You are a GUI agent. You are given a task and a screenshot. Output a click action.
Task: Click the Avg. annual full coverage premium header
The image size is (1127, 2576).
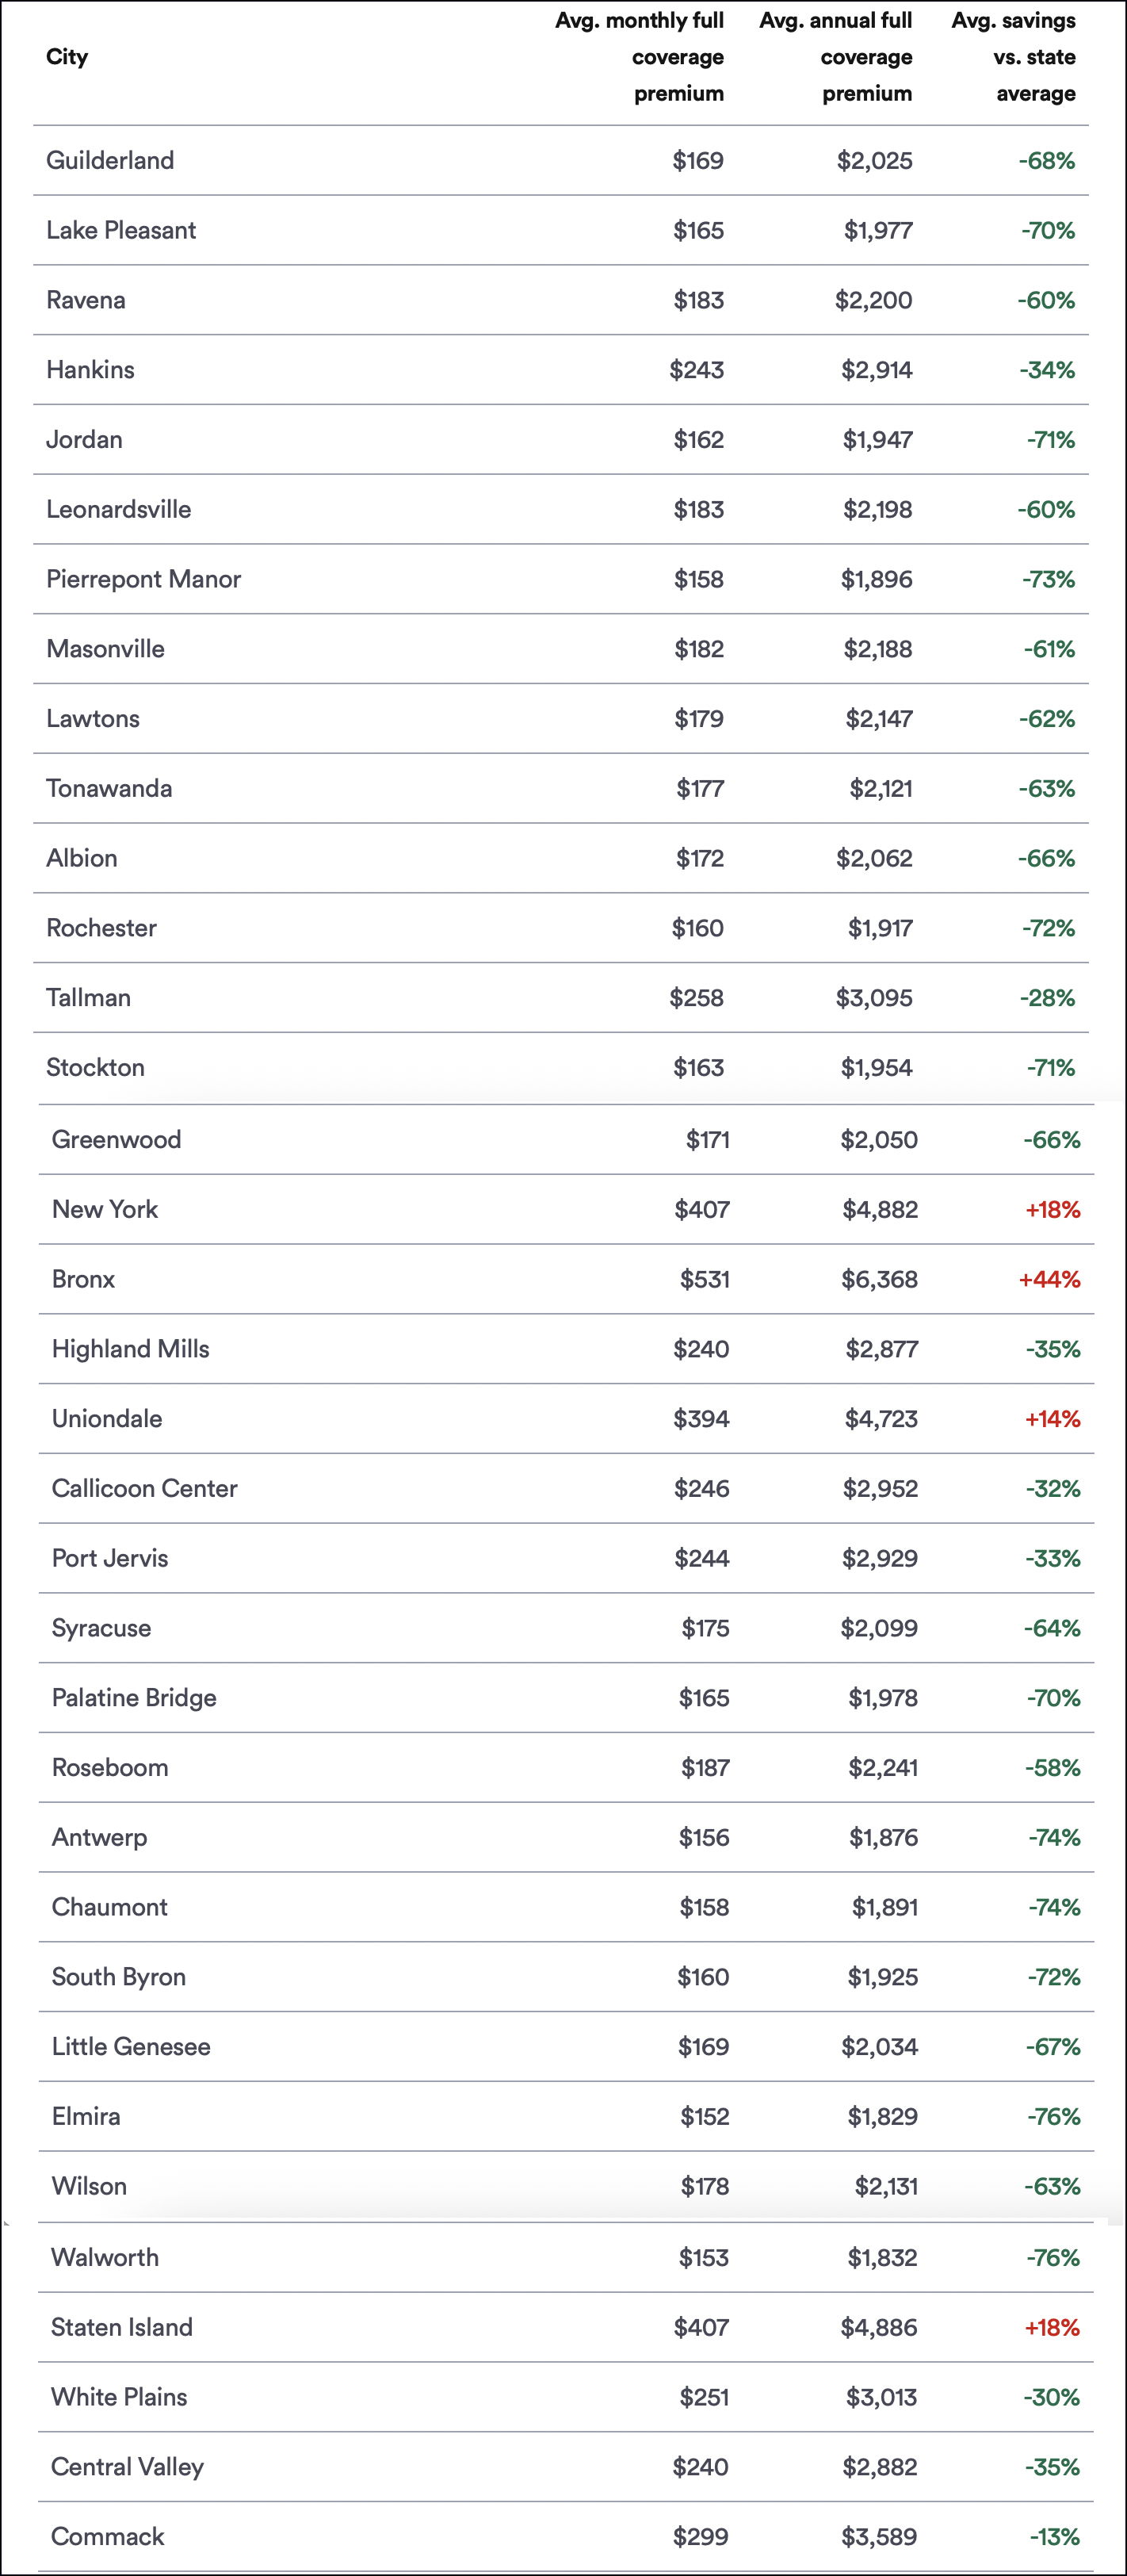(x=836, y=57)
